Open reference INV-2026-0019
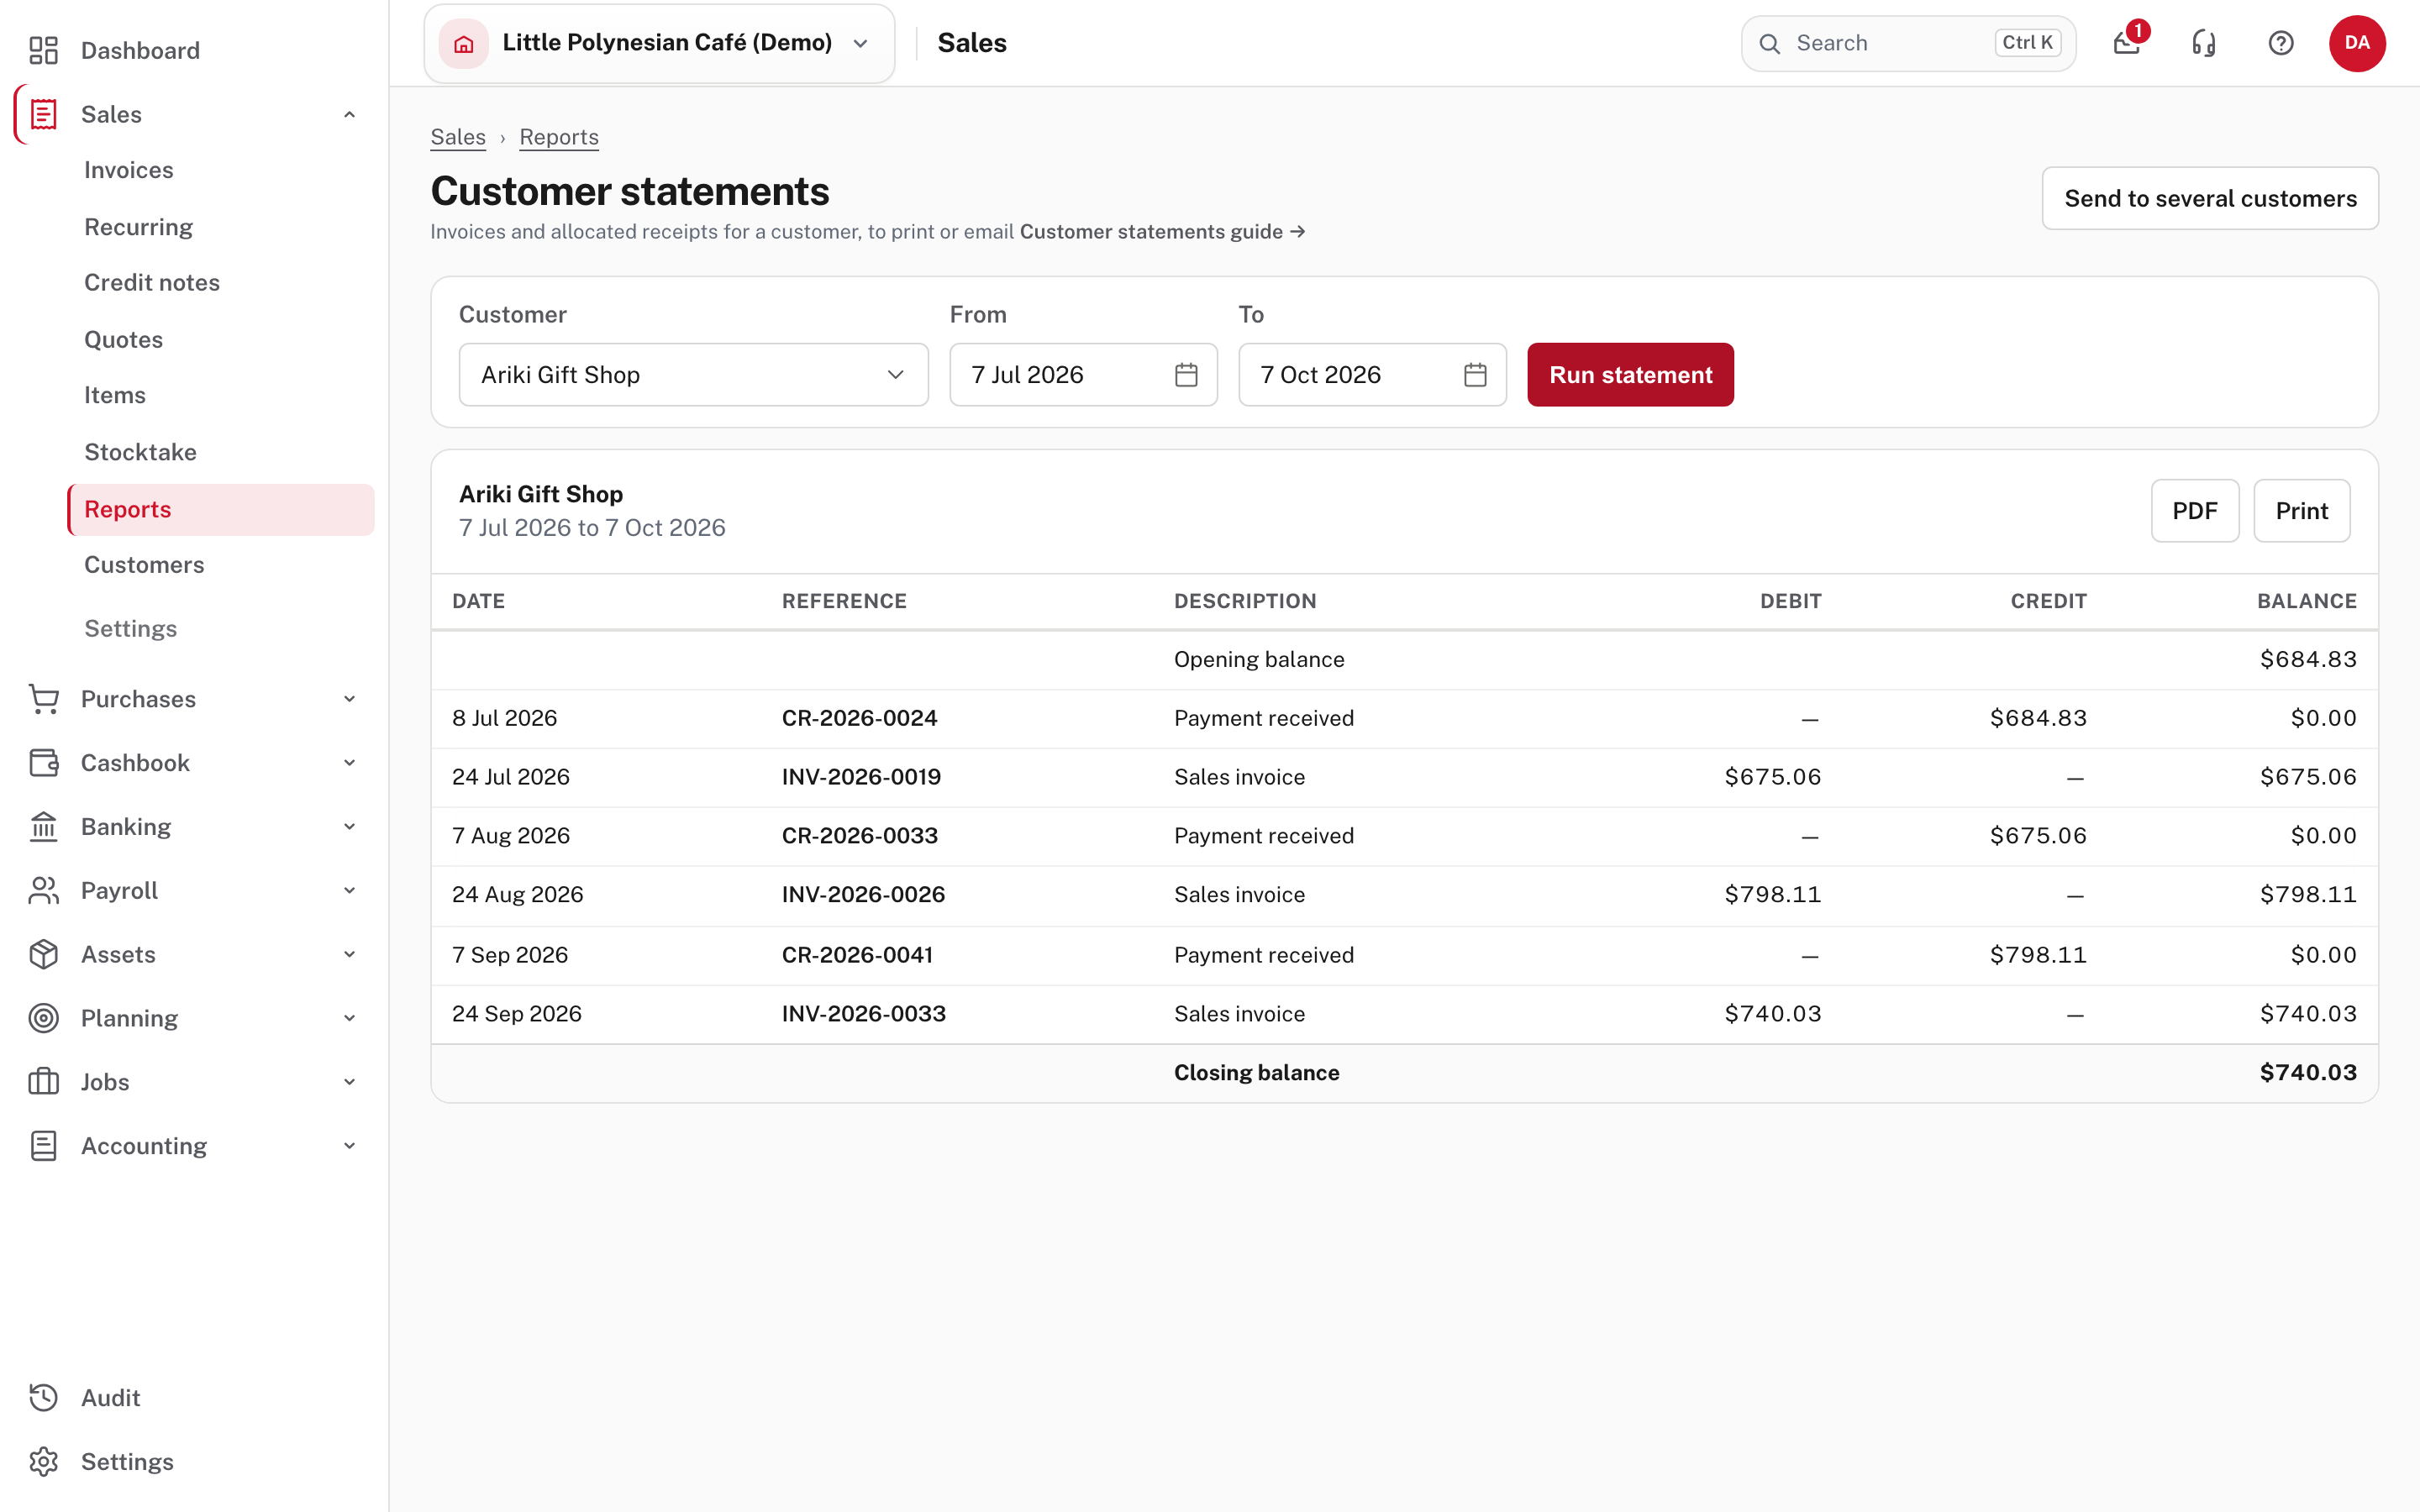The height and width of the screenshot is (1512, 2420). 861,777
